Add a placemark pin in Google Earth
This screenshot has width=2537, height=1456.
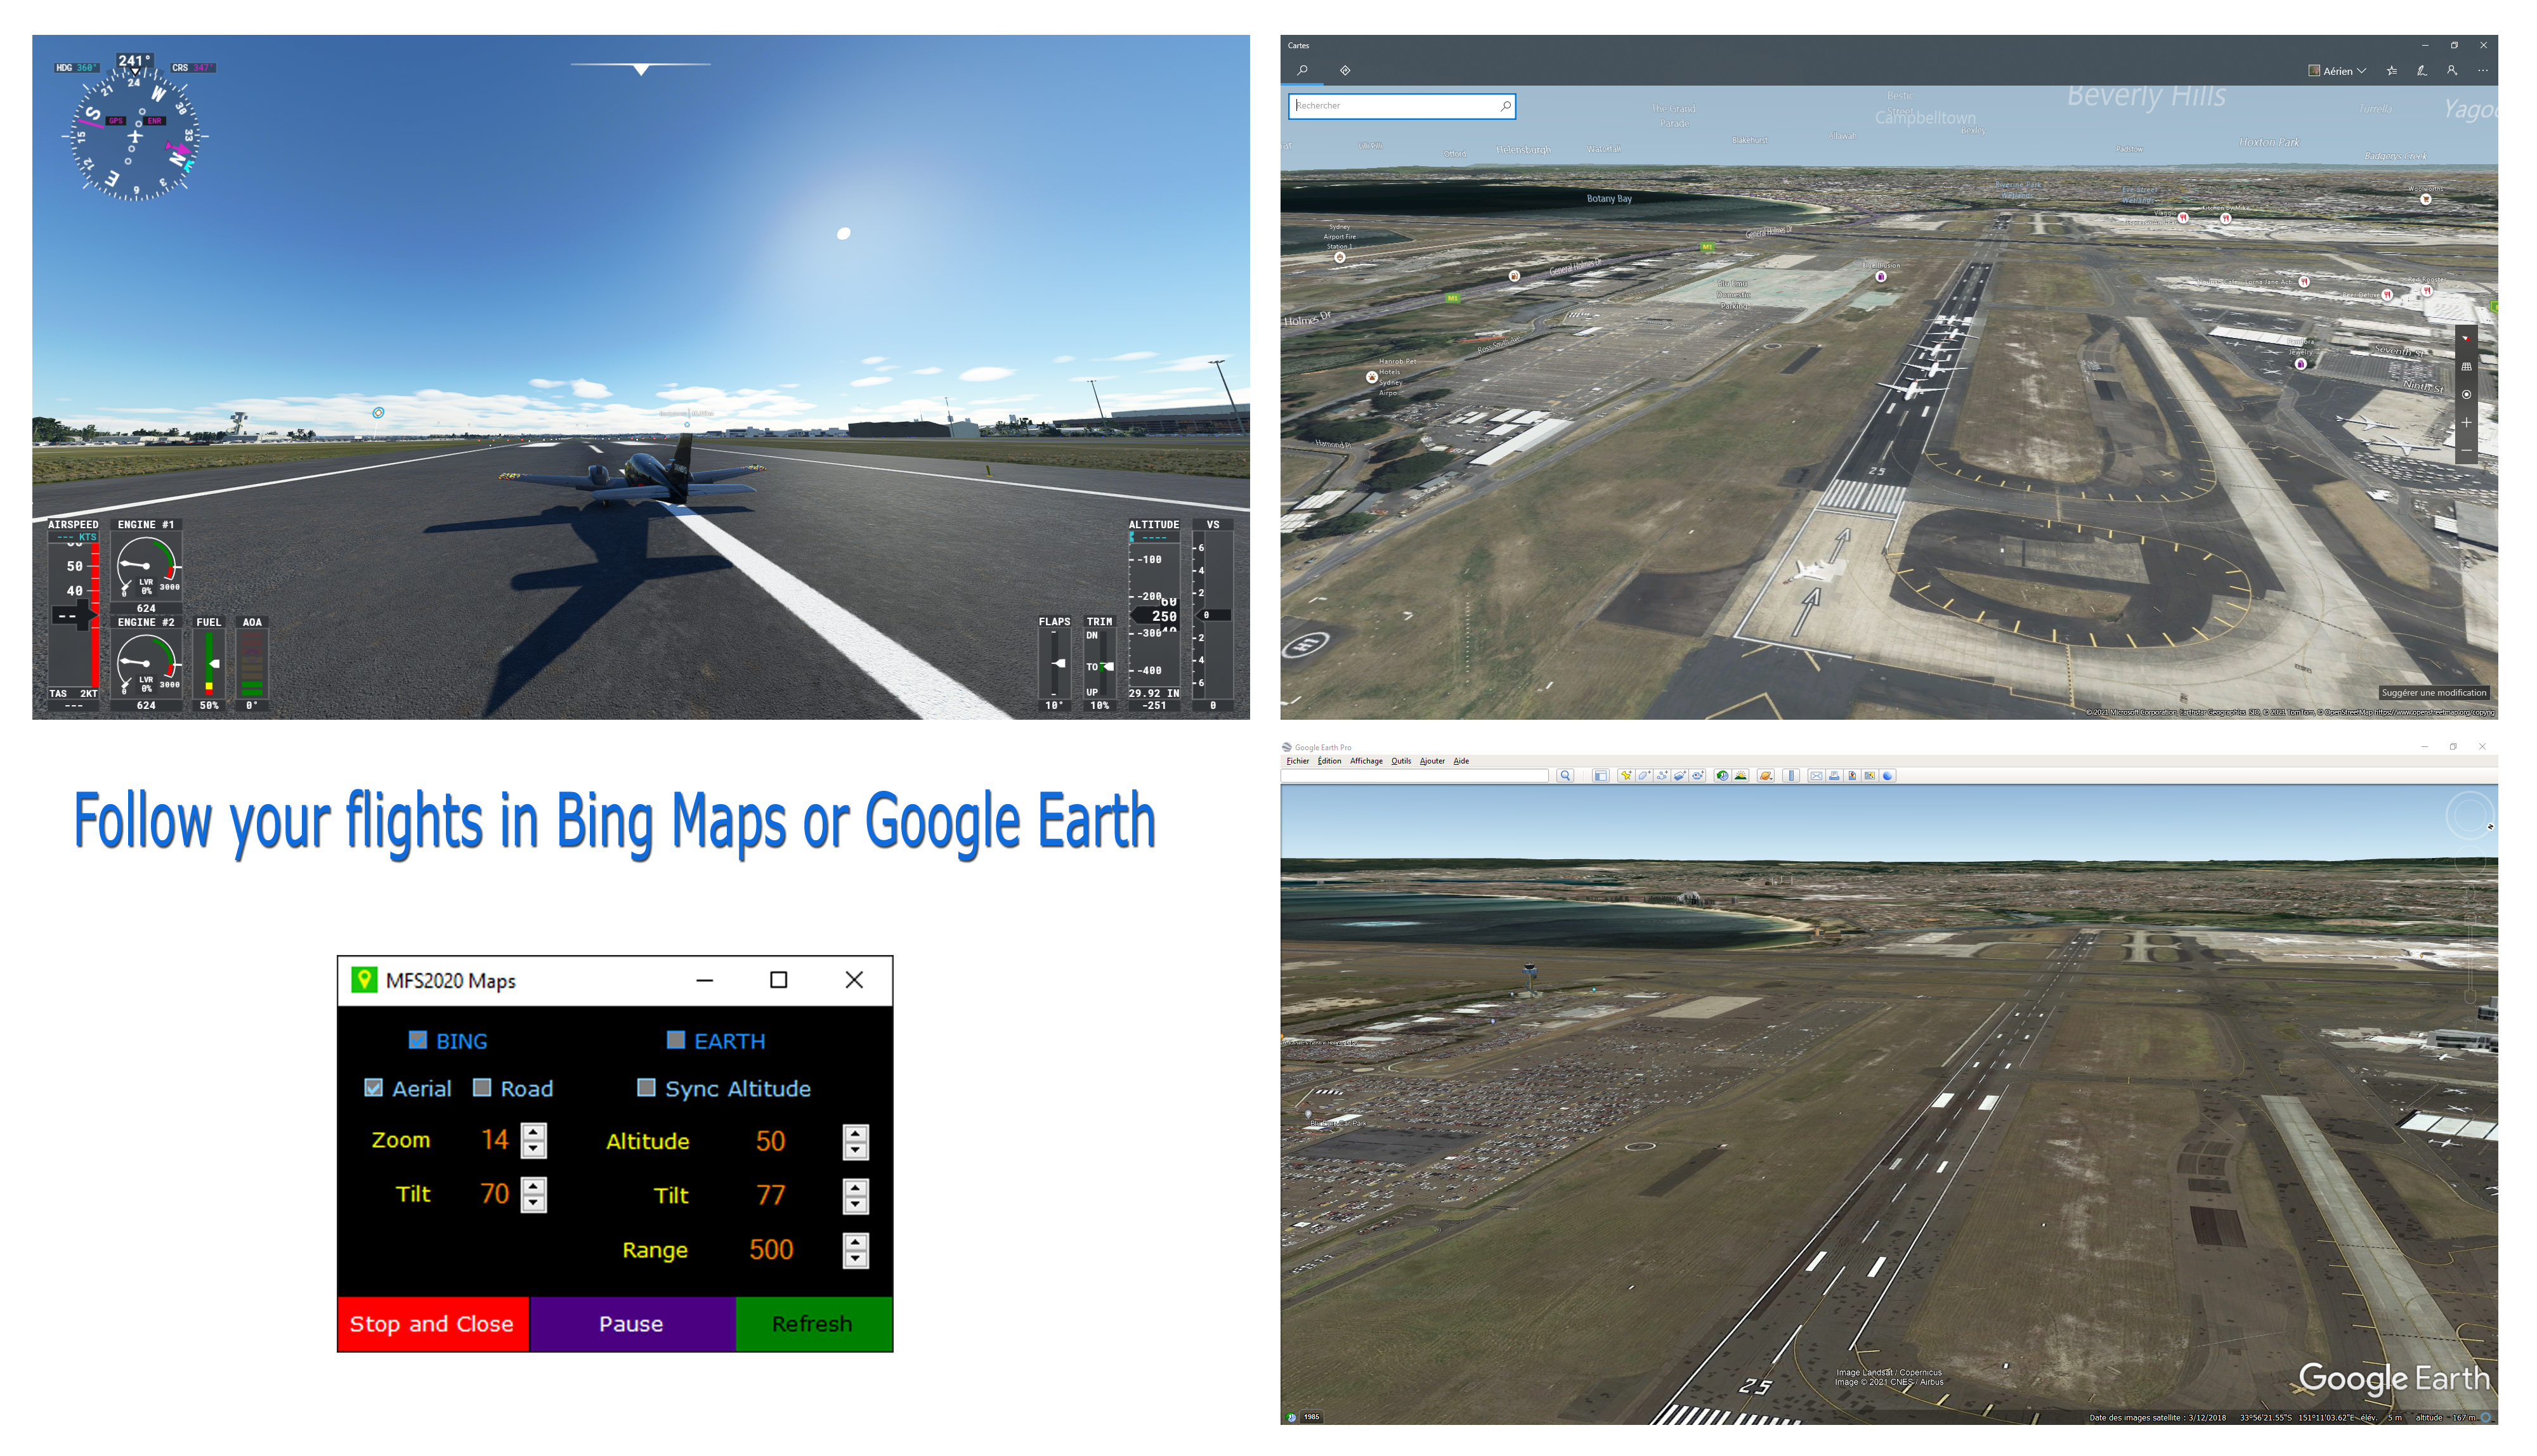coord(1626,776)
